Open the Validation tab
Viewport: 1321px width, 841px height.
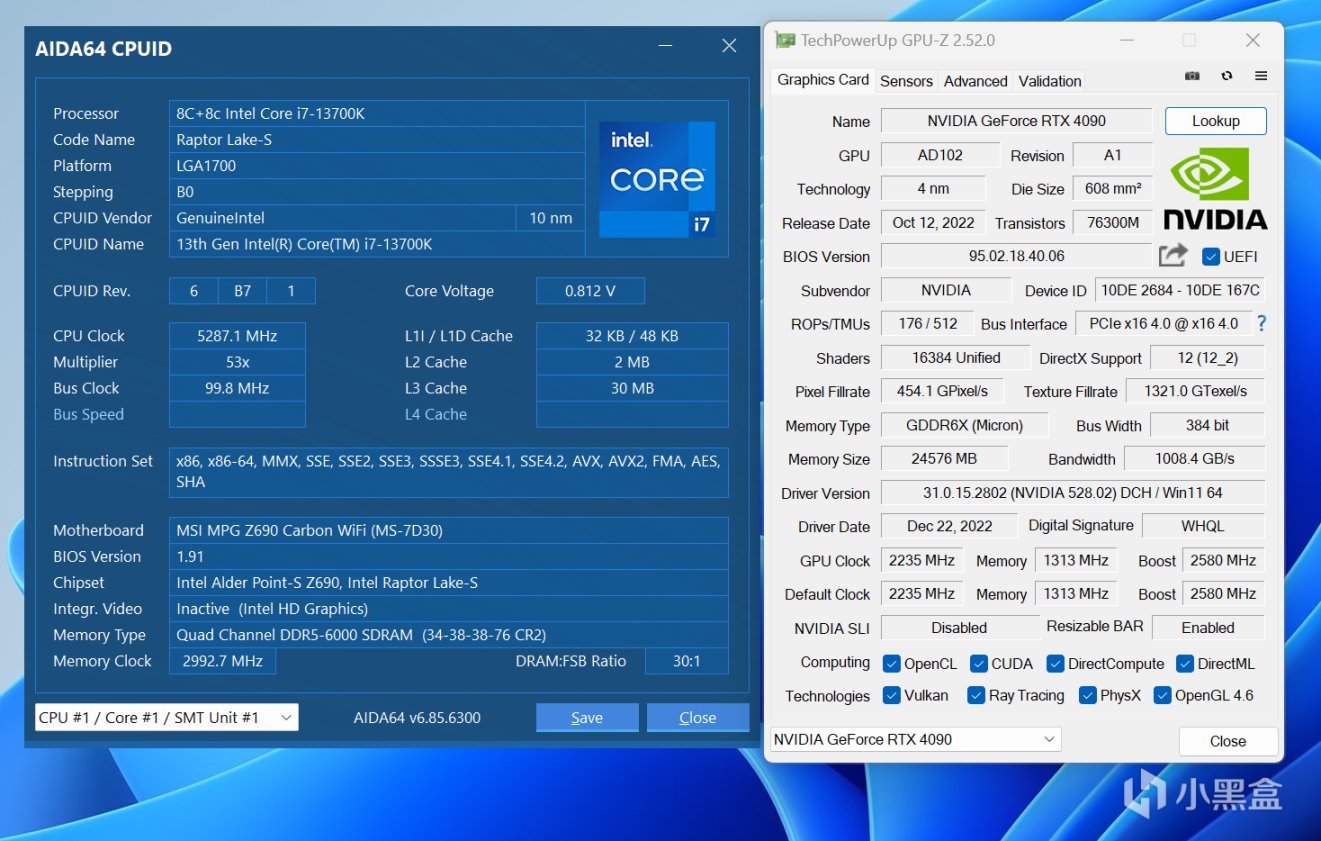pyautogui.click(x=1049, y=81)
